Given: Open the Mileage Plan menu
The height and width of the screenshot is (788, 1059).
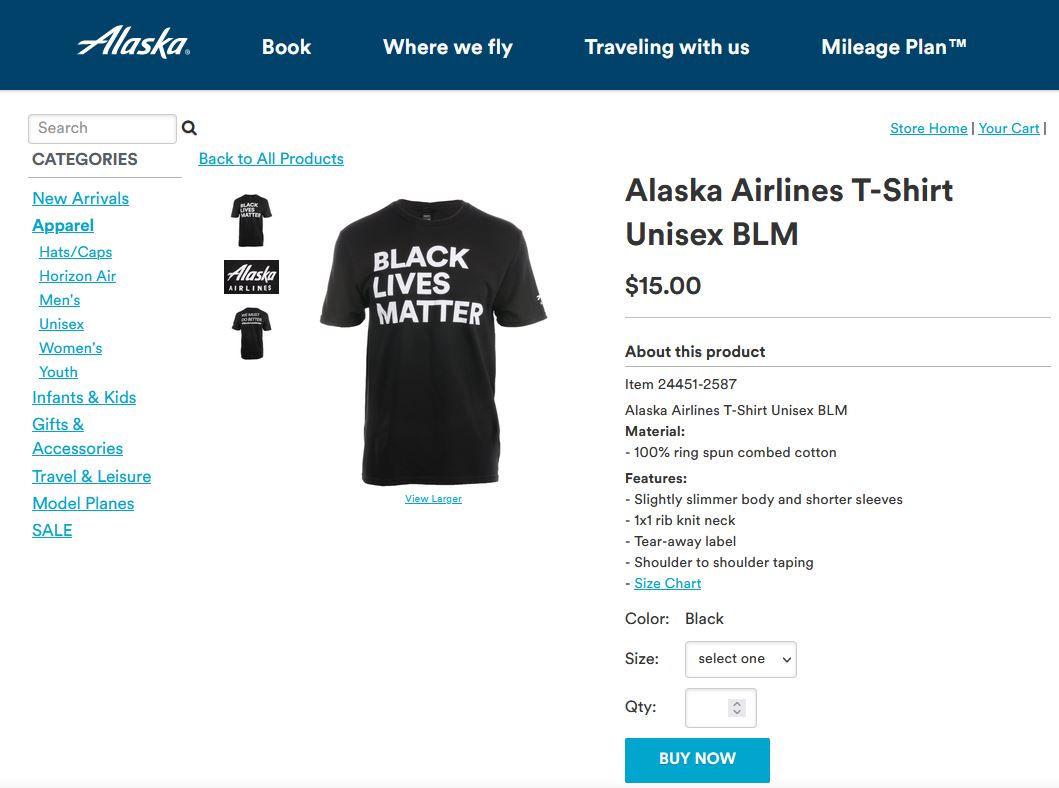Looking at the screenshot, I should pos(893,47).
